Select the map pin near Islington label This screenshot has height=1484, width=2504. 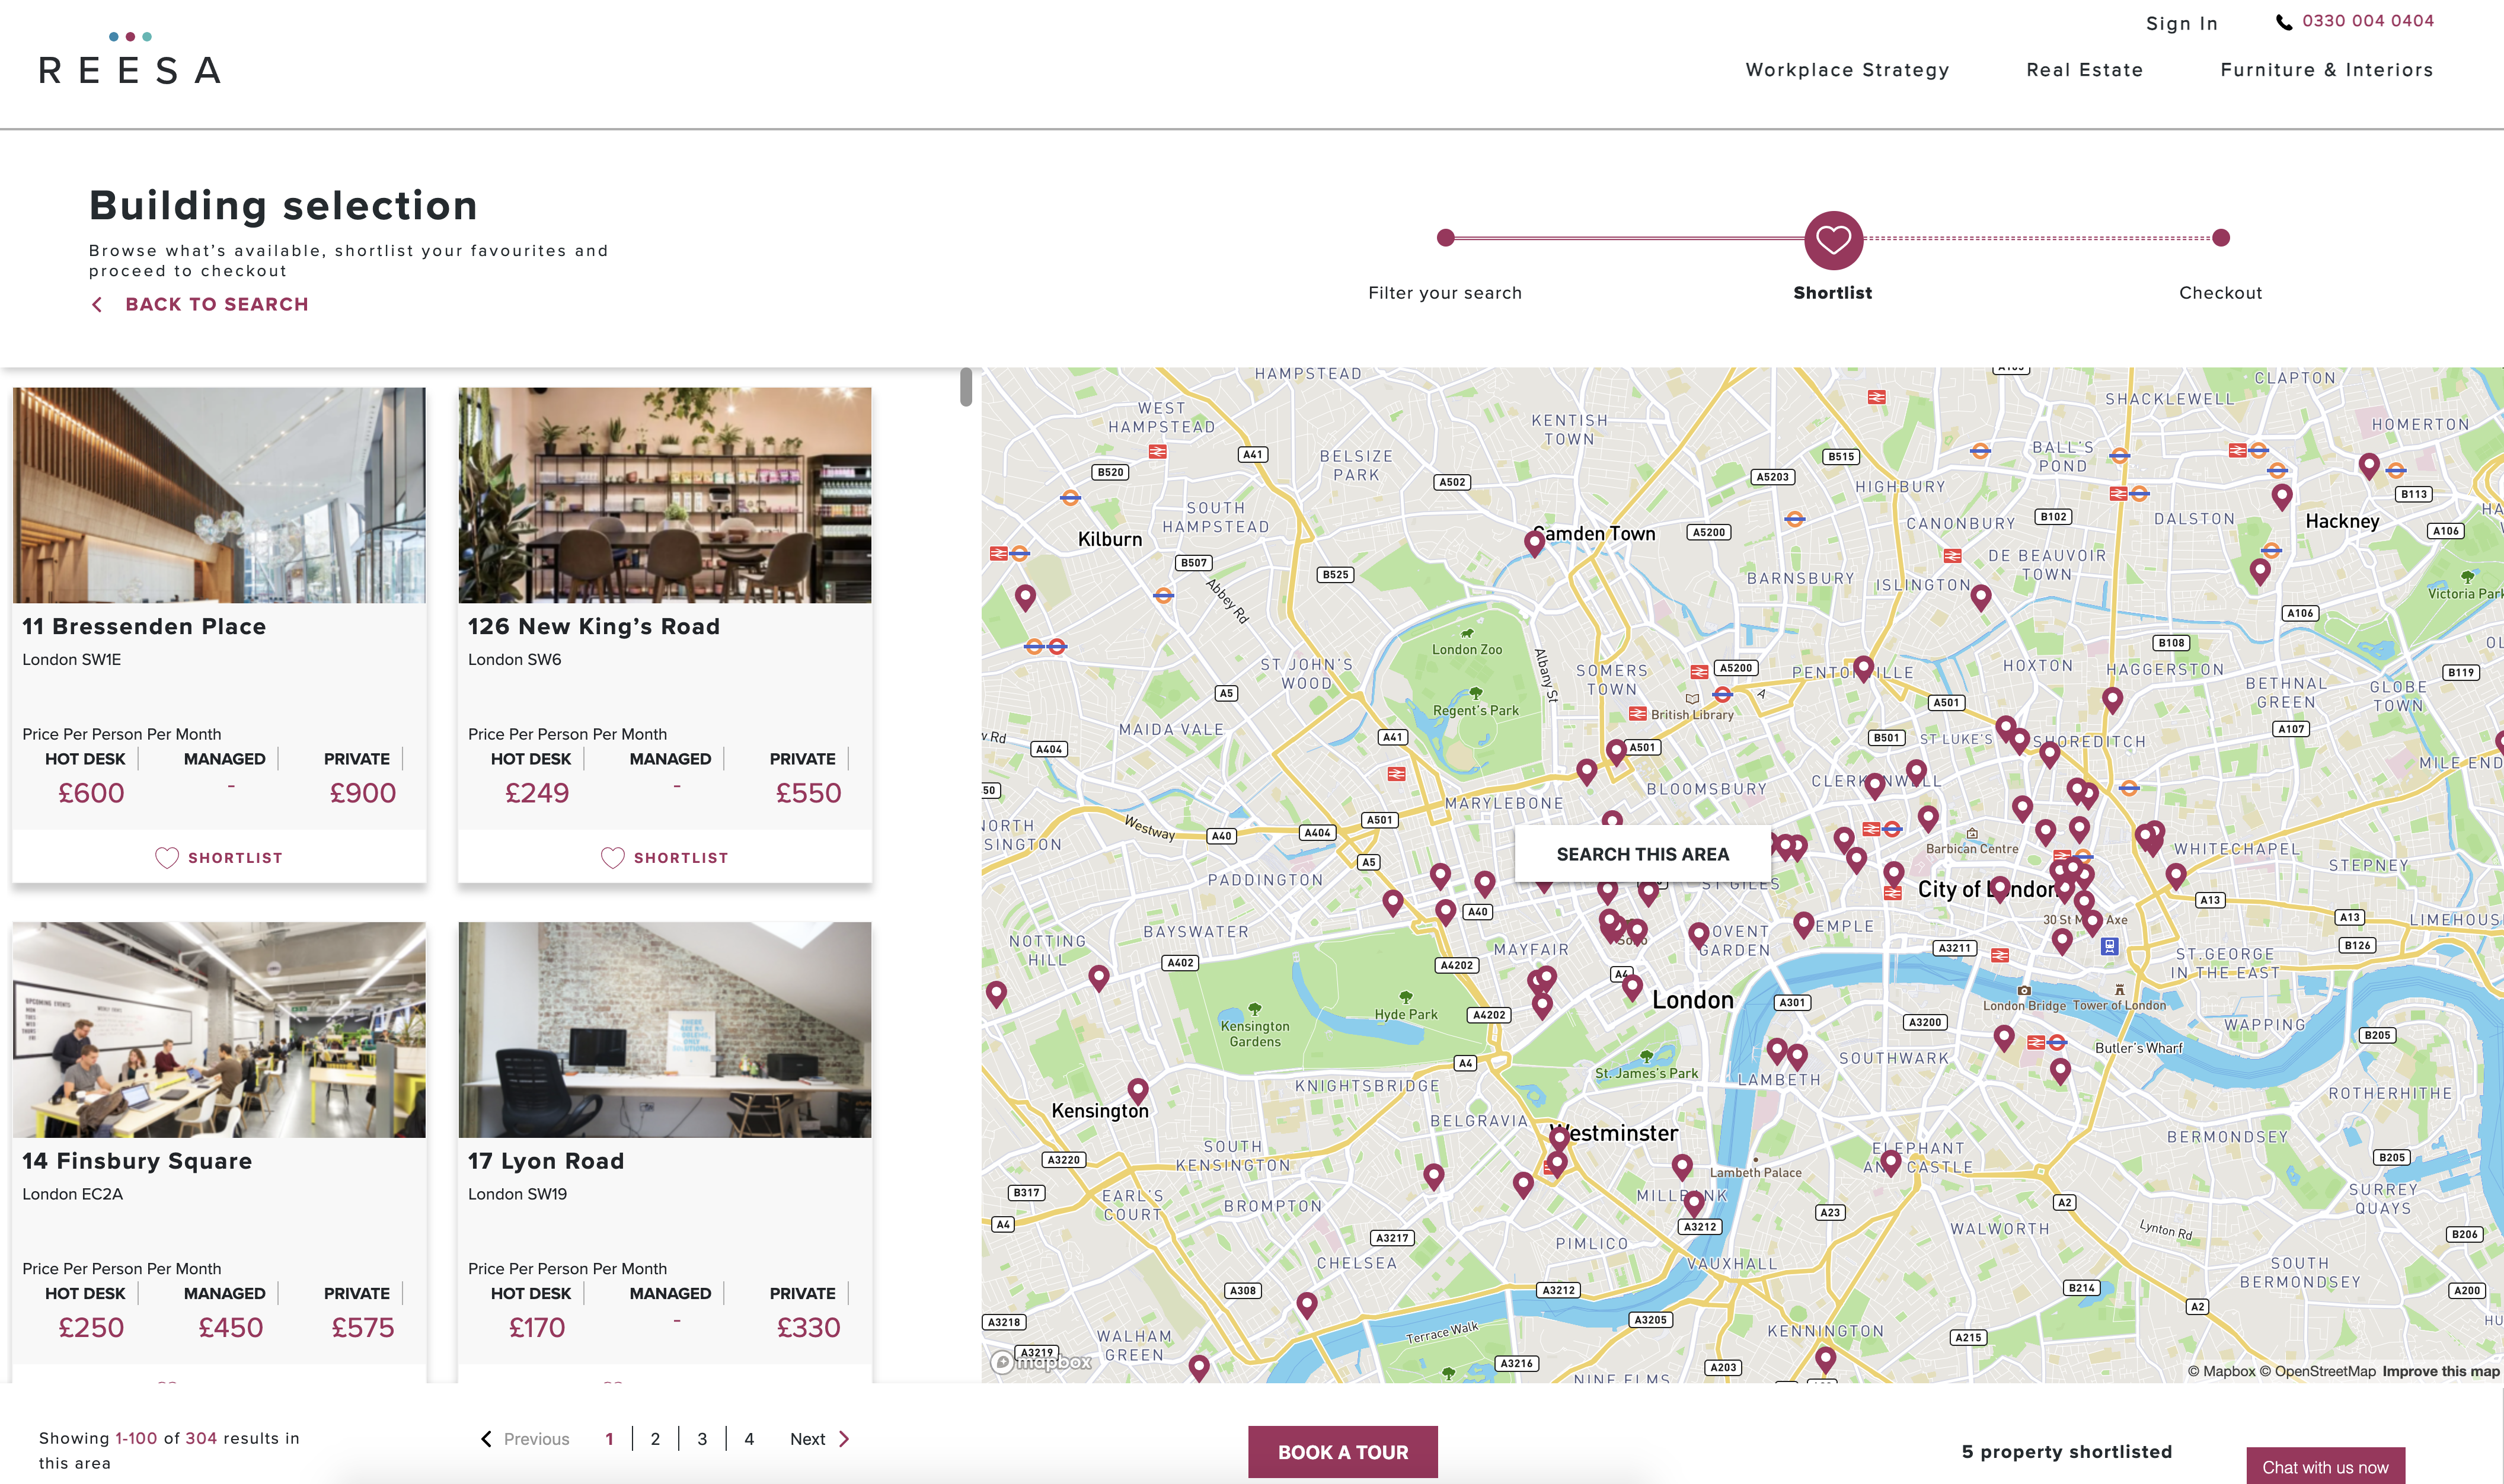click(1981, 597)
